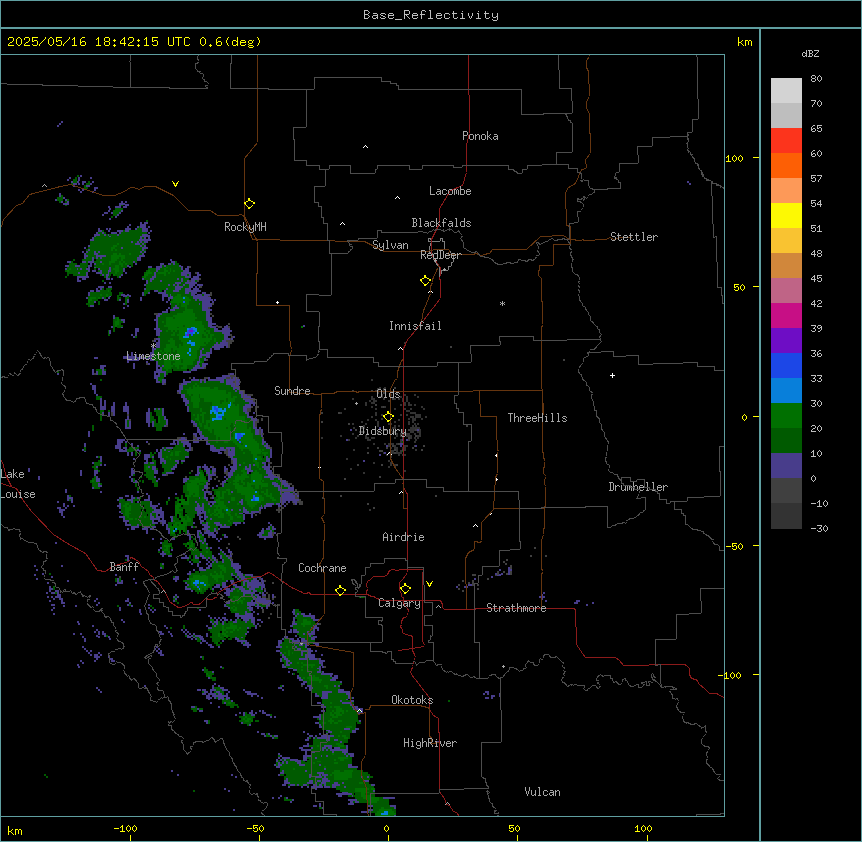Click the purple 10 dBZ legend swatch

click(786, 466)
